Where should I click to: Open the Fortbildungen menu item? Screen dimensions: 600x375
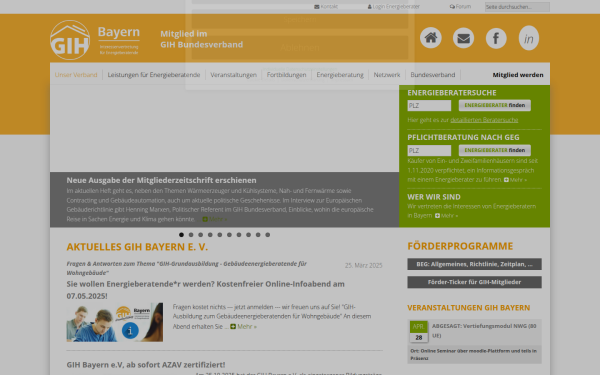click(x=286, y=75)
